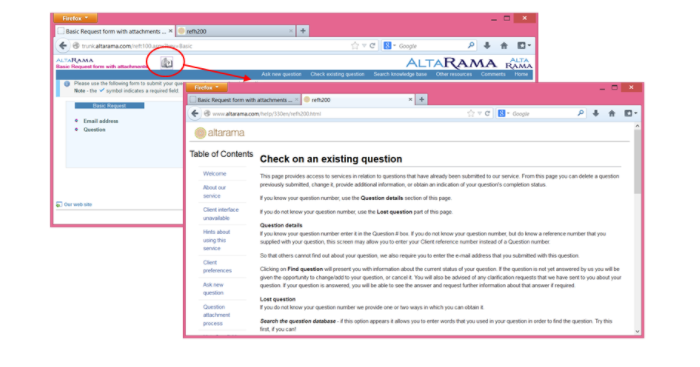Open URL history dropdown in back window
Image resolution: width=700 pixels, height=367 pixels.
pyautogui.click(x=364, y=46)
